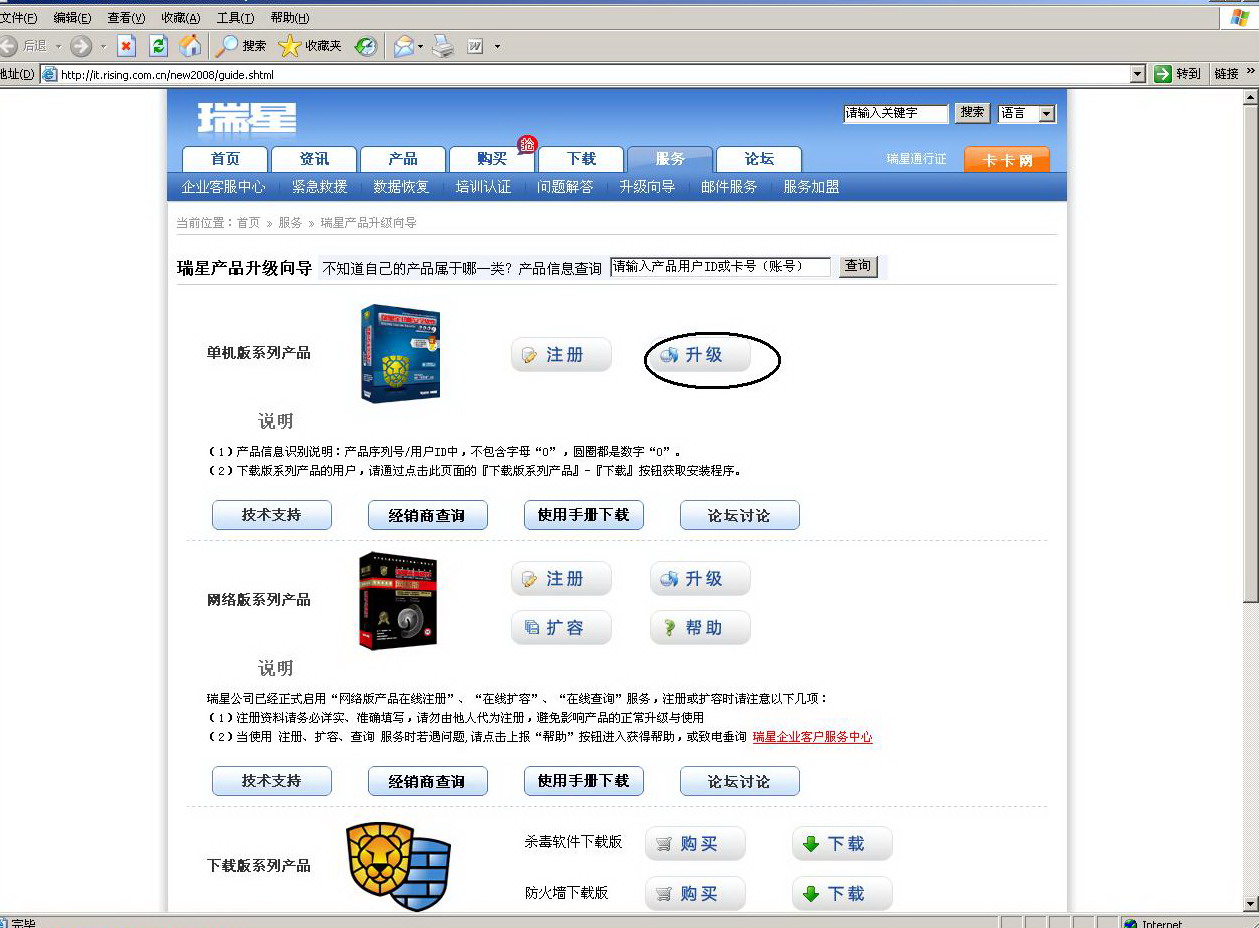Screen dimensions: 1259x928
Task: Stop page loading with red X icon
Action: (x=126, y=46)
